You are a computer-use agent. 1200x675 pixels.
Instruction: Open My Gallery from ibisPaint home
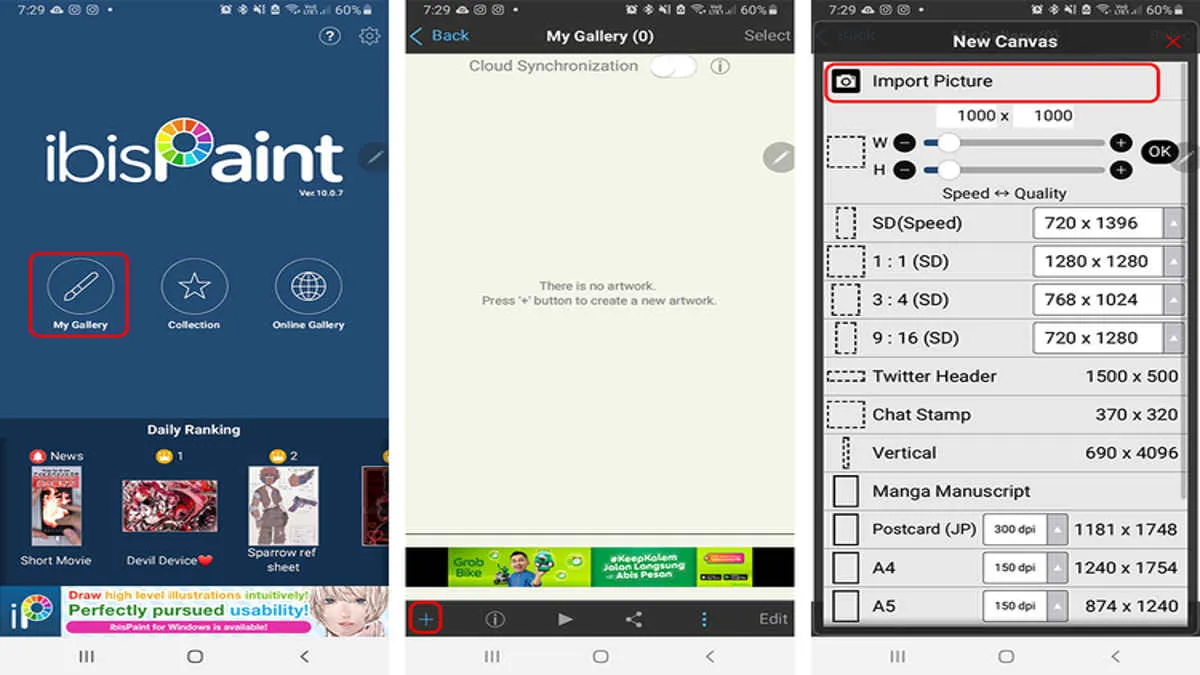tap(80, 294)
